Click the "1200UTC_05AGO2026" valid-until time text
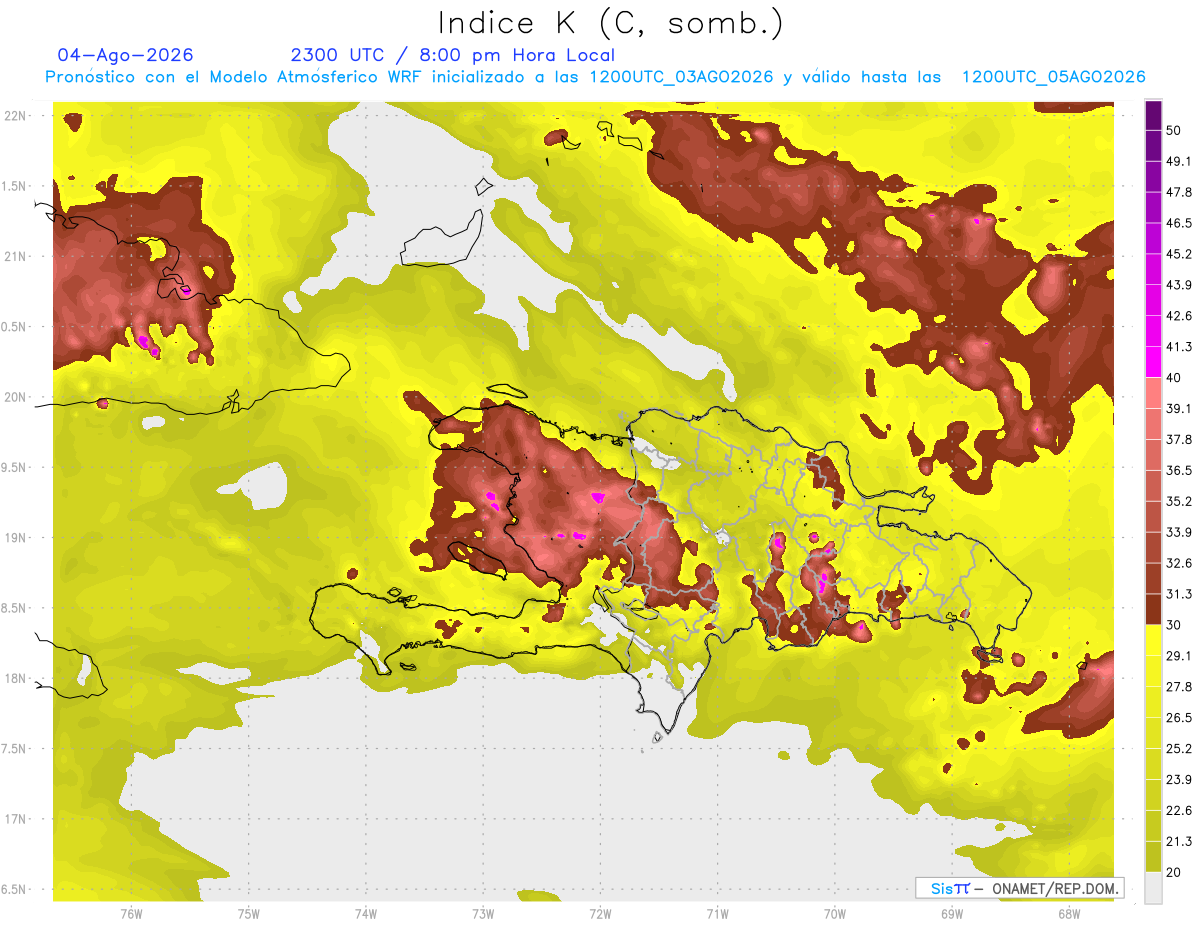 pyautogui.click(x=1053, y=77)
